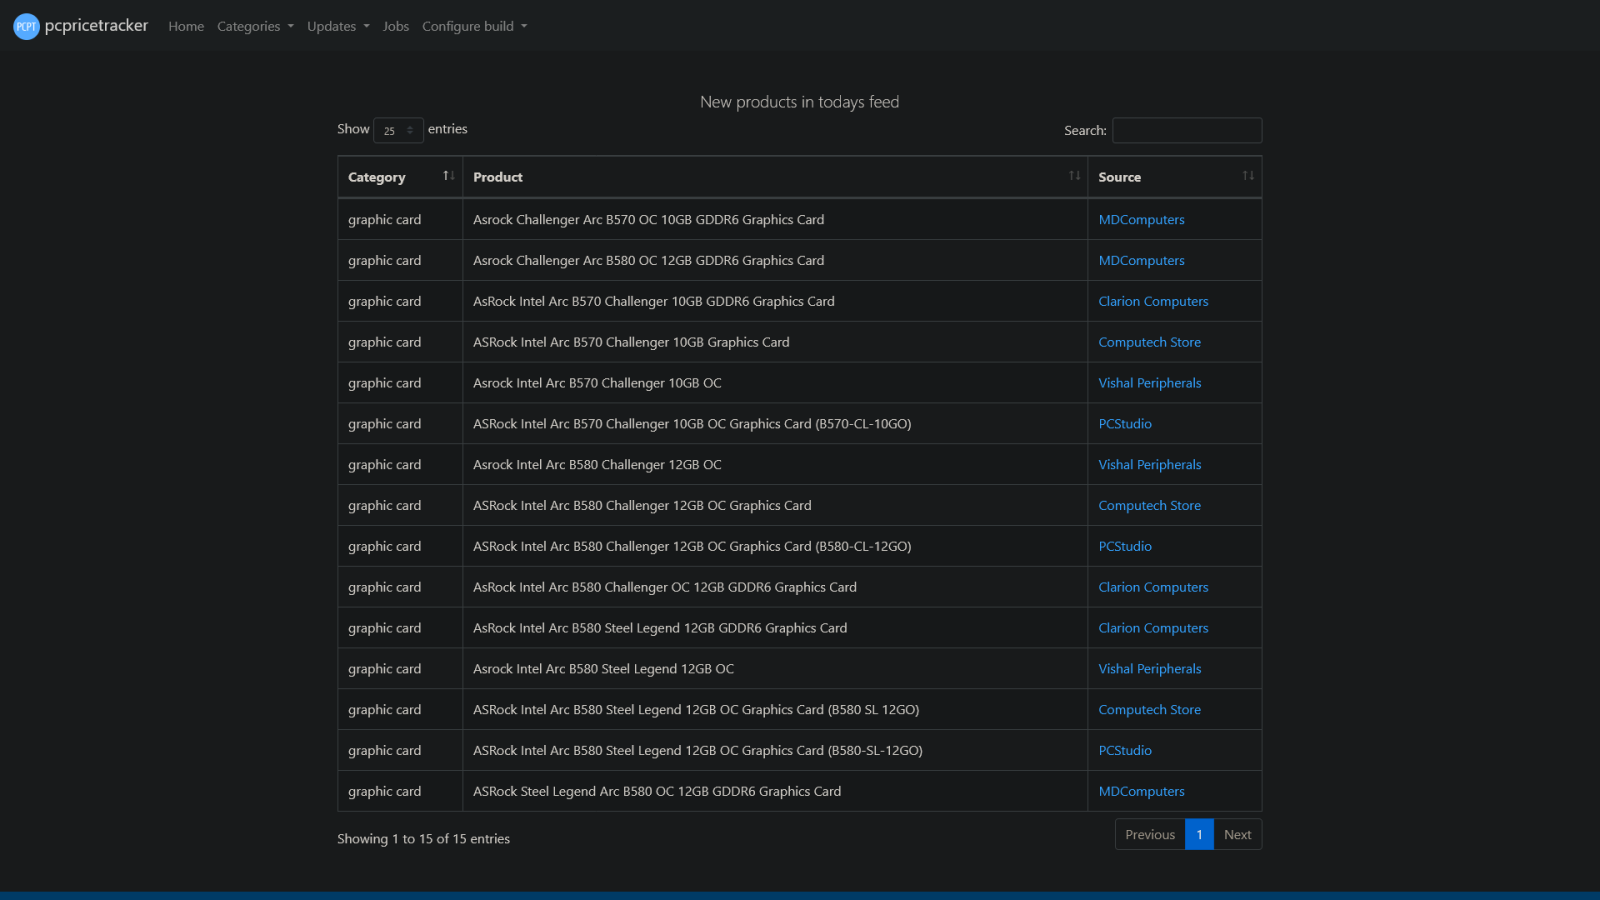Image resolution: width=1600 pixels, height=900 pixels.
Task: Select page 1 in the pagination
Action: (x=1199, y=834)
